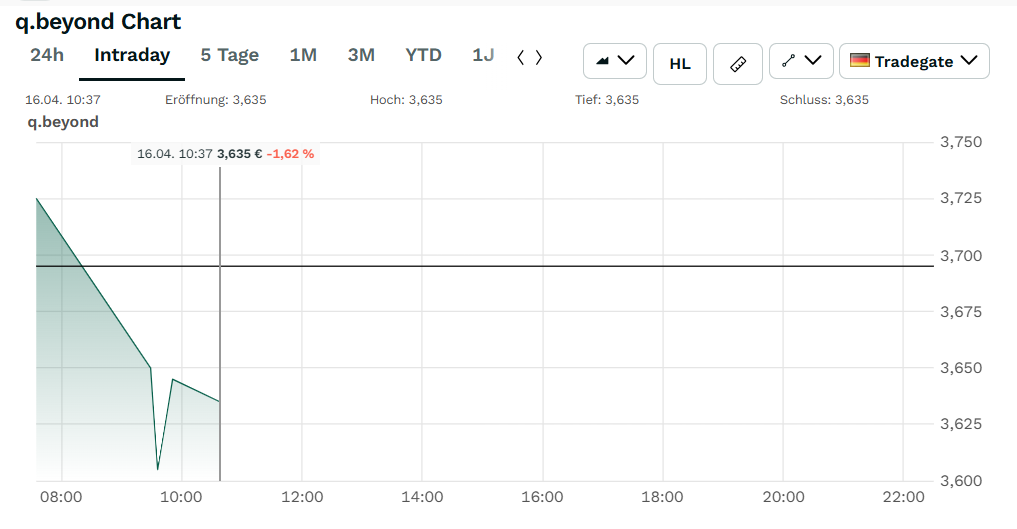Image resolution: width=1017 pixels, height=529 pixels.
Task: Select the 3M time range
Action: click(361, 55)
